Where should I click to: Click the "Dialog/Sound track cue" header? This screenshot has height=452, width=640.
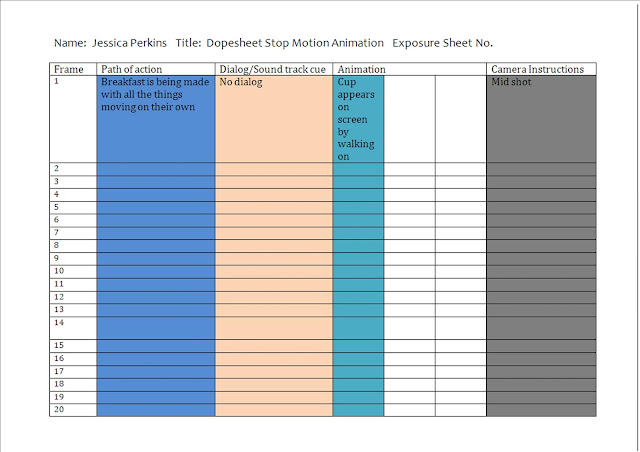(273, 69)
